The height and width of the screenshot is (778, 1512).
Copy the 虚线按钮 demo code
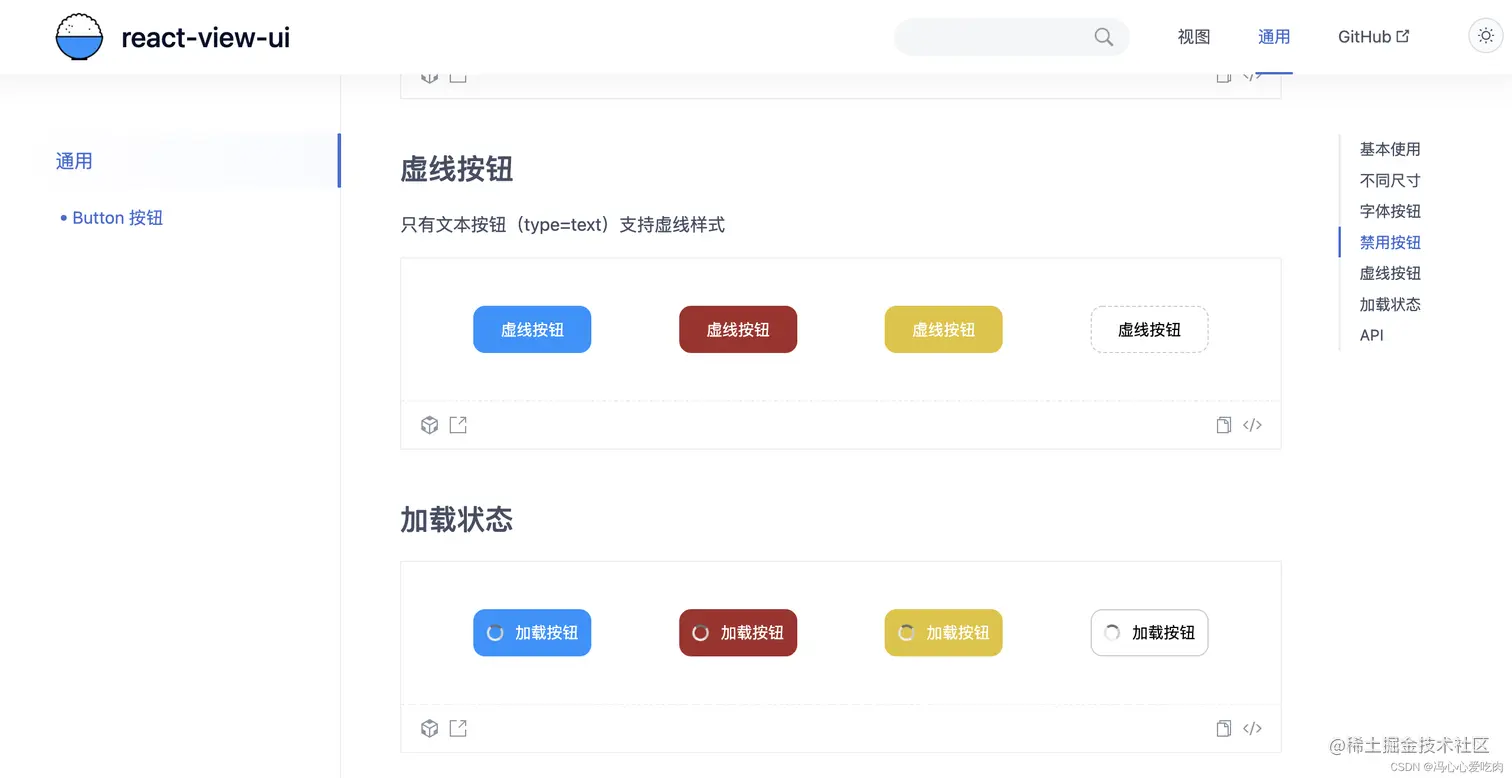[x=1223, y=424]
